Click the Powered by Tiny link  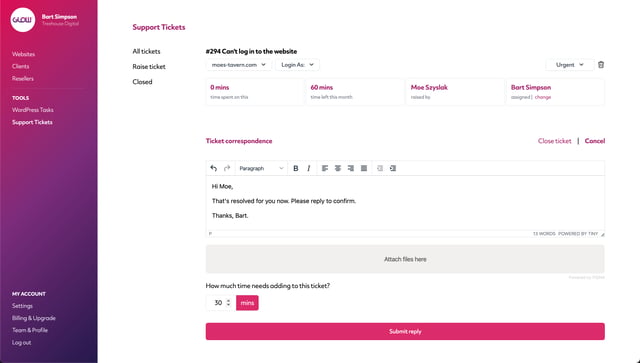tap(578, 234)
